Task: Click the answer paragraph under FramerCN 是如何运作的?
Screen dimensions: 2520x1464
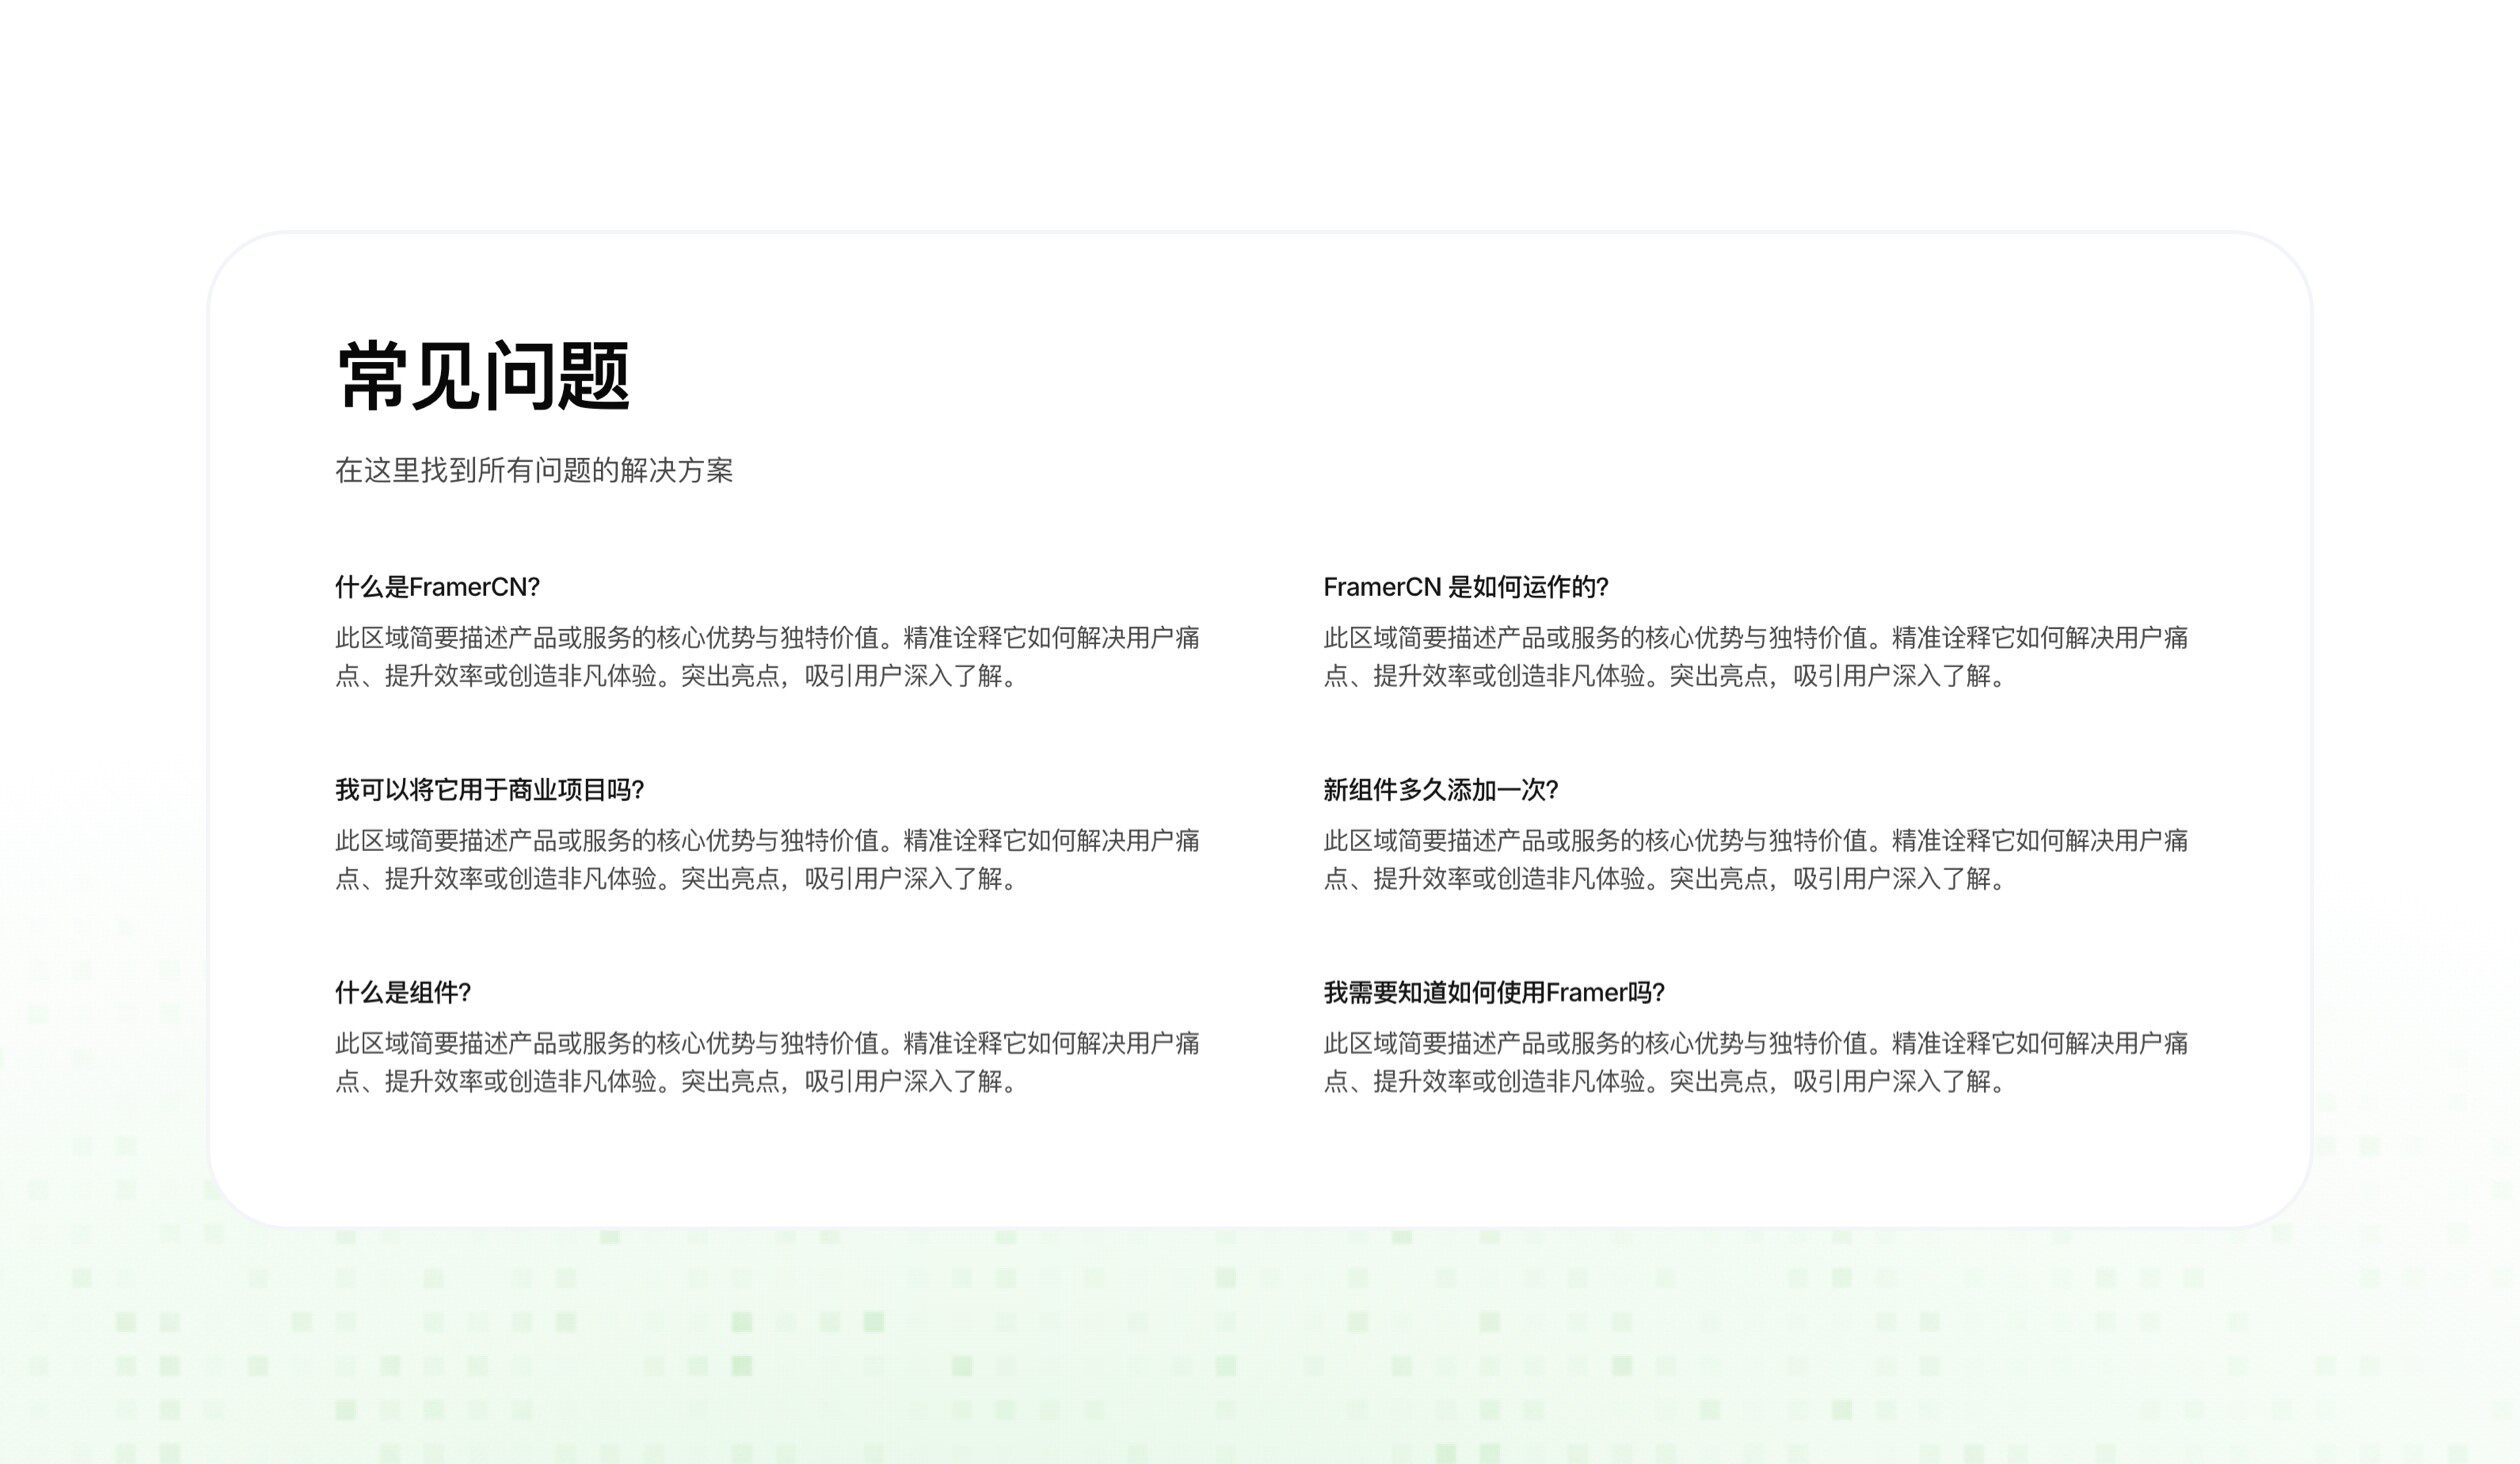Action: [1755, 657]
